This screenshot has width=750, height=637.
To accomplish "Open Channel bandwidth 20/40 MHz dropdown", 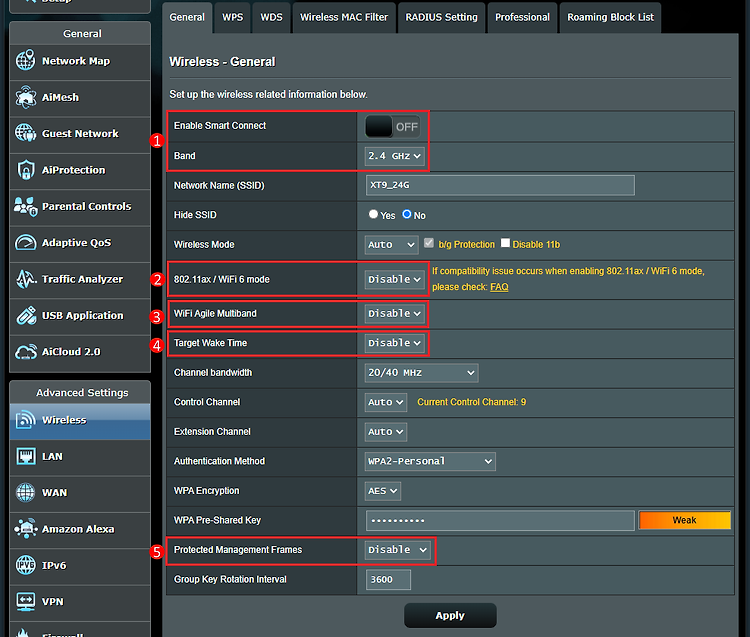I will (421, 373).
